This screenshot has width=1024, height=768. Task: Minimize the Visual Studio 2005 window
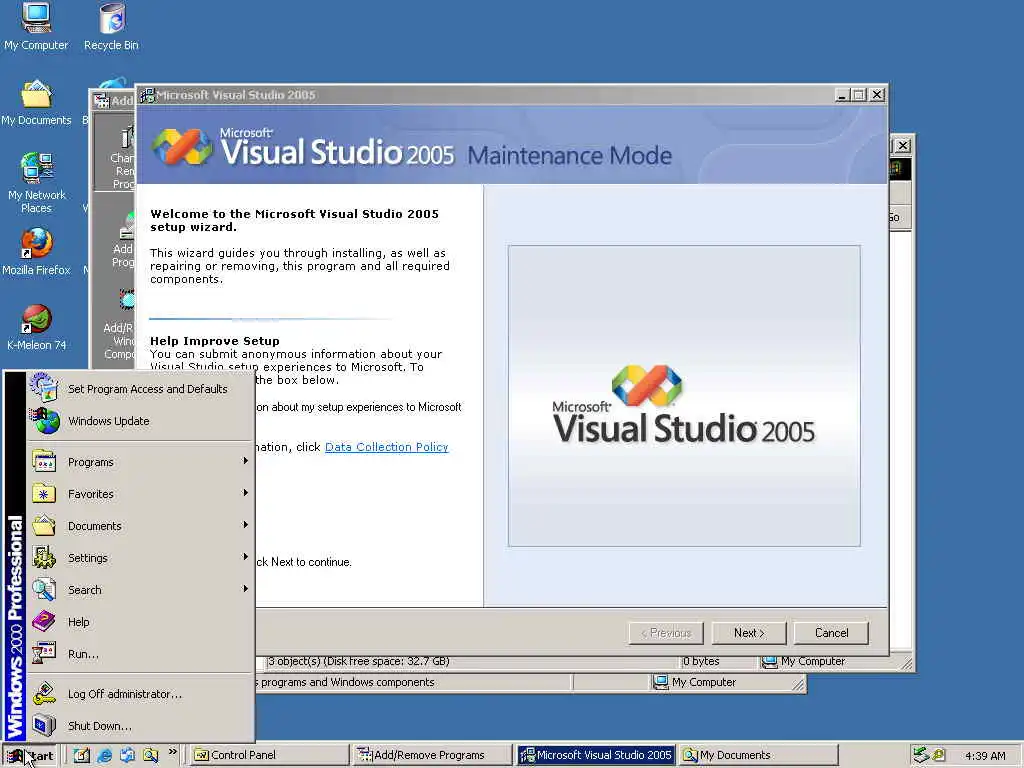click(842, 95)
